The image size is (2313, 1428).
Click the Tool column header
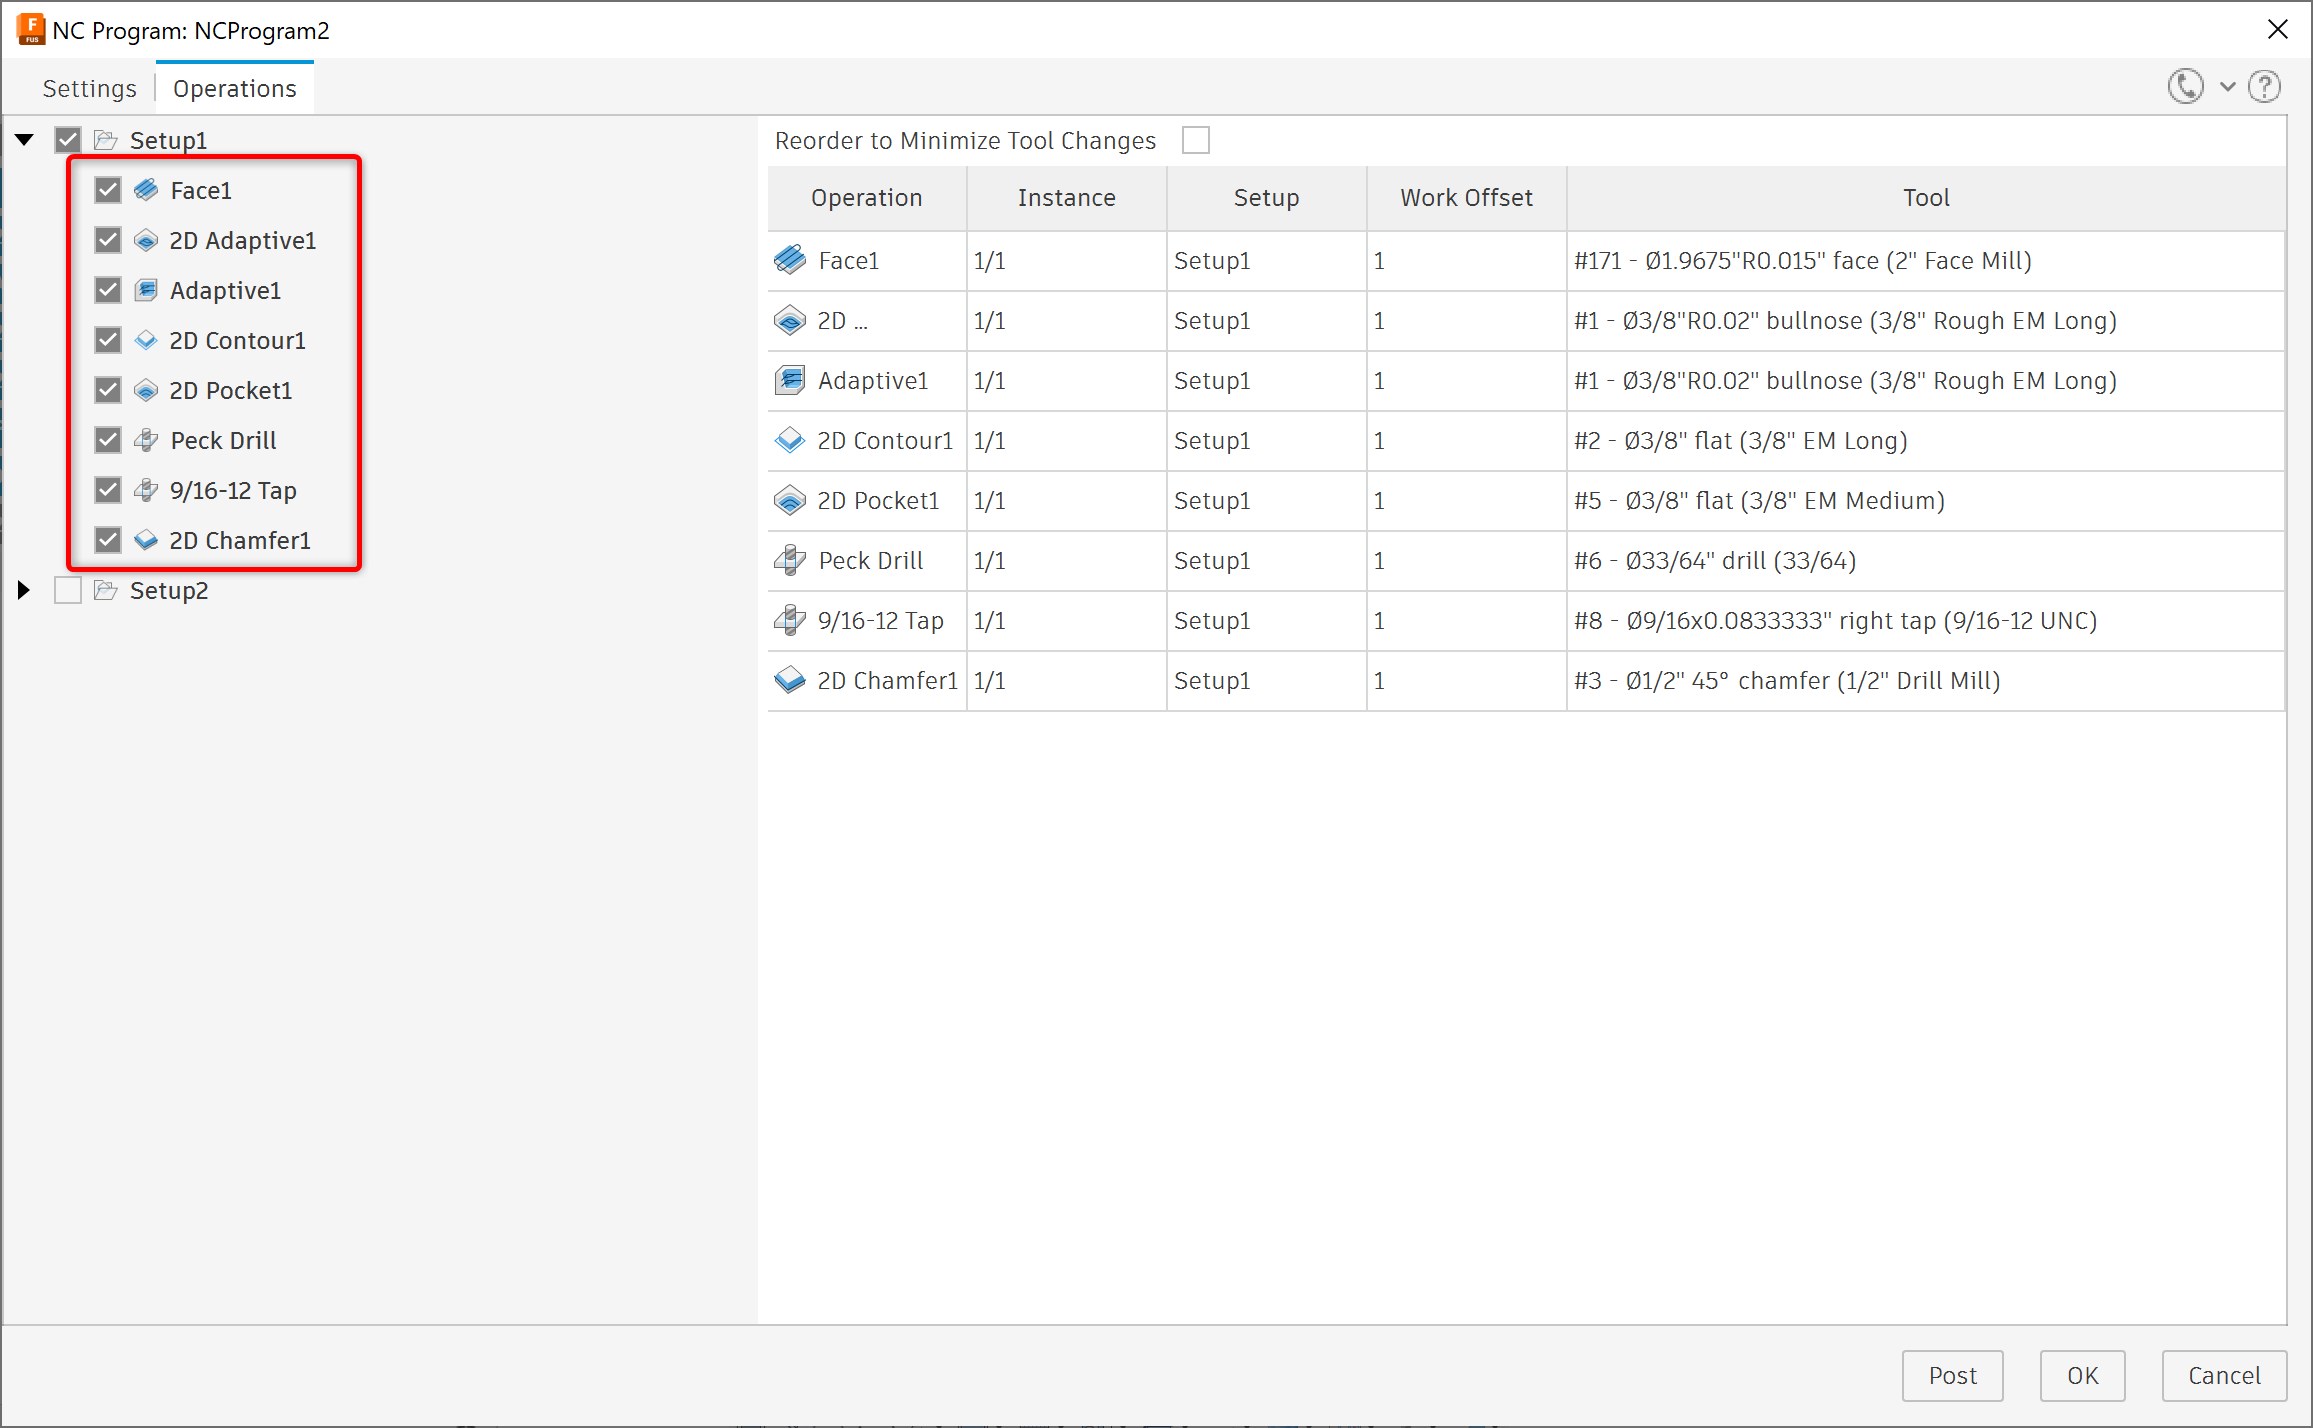point(1925,198)
